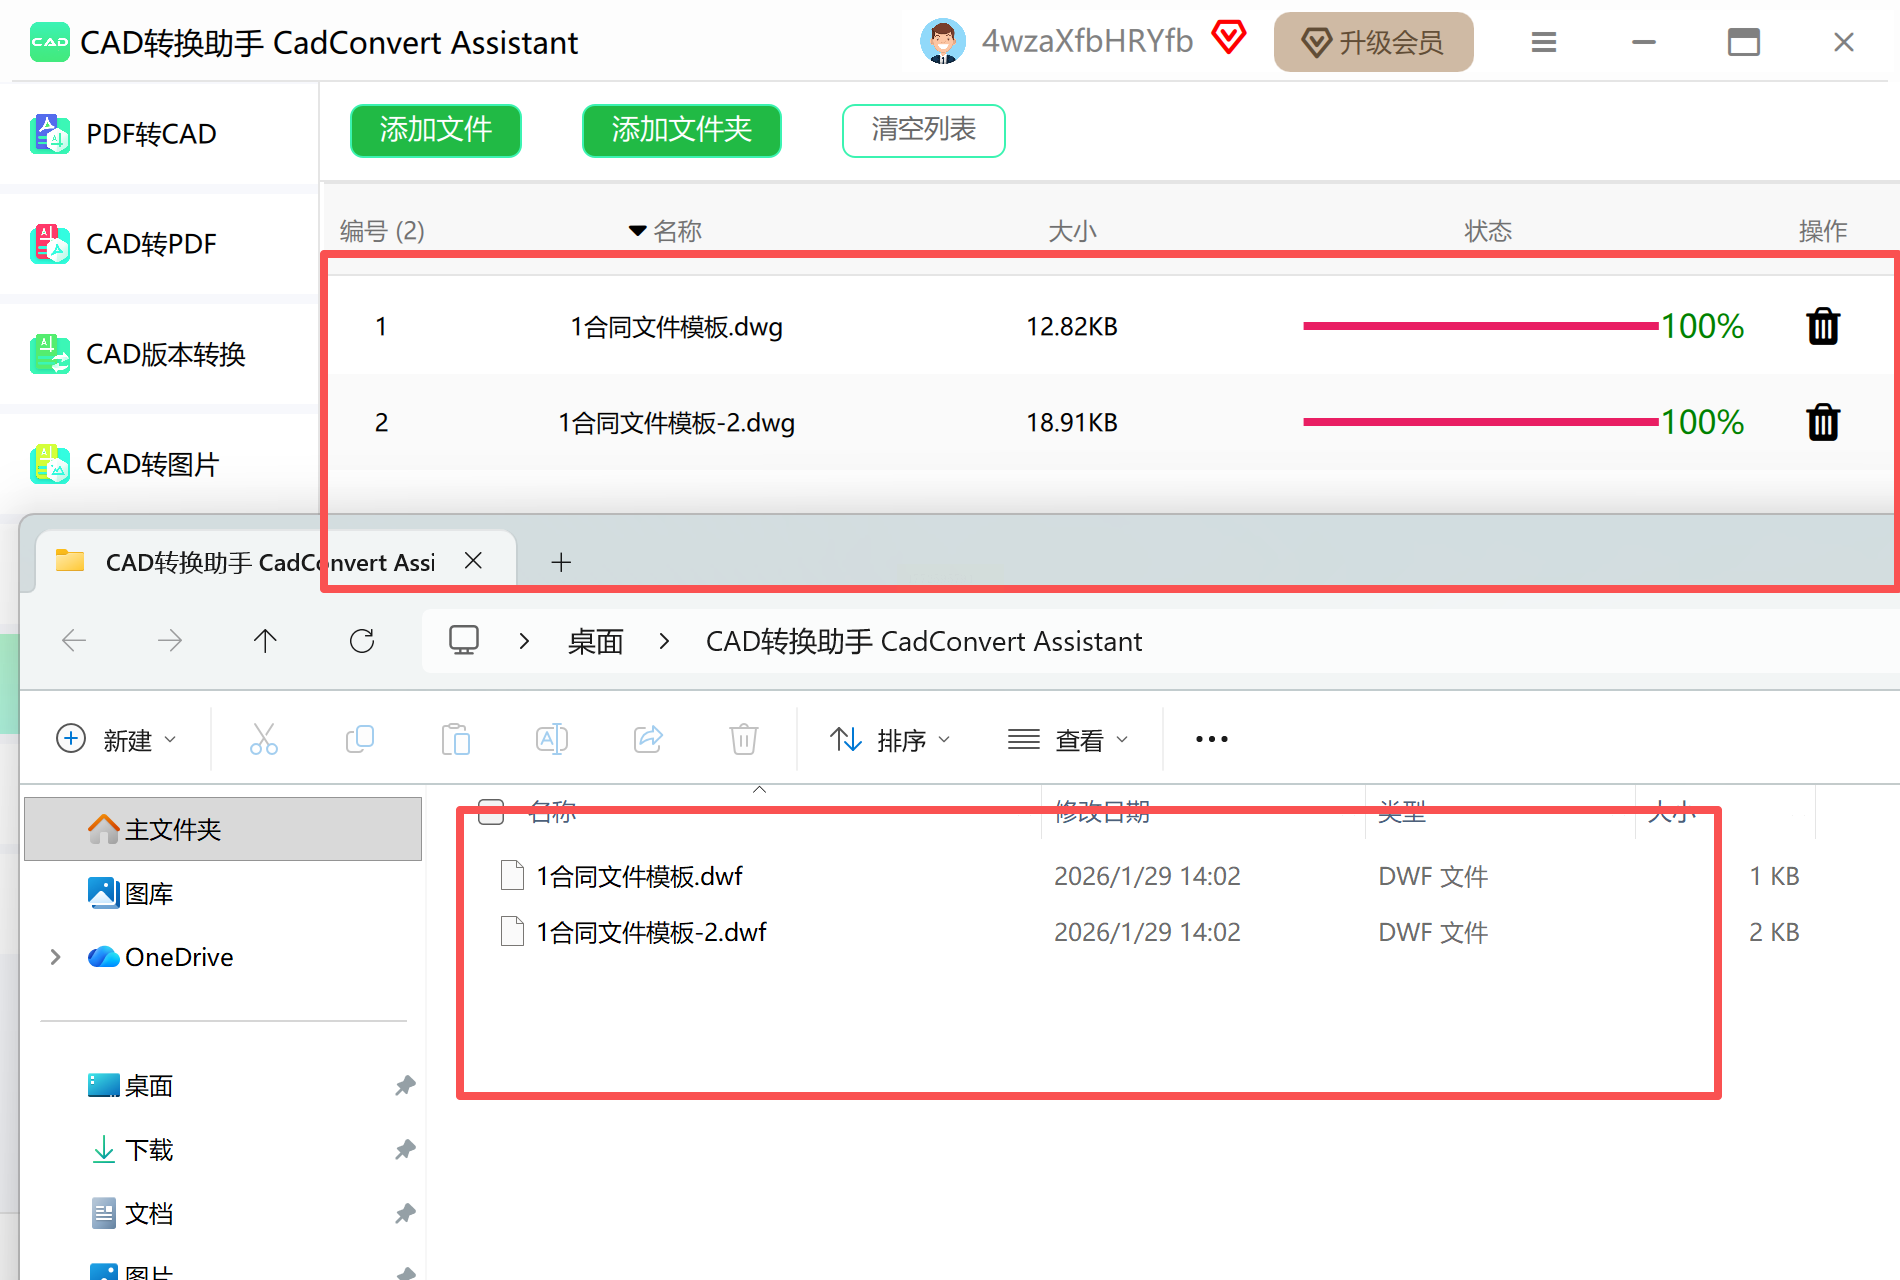Open 图库 in navigation pane
The image size is (1900, 1280).
pos(131,893)
